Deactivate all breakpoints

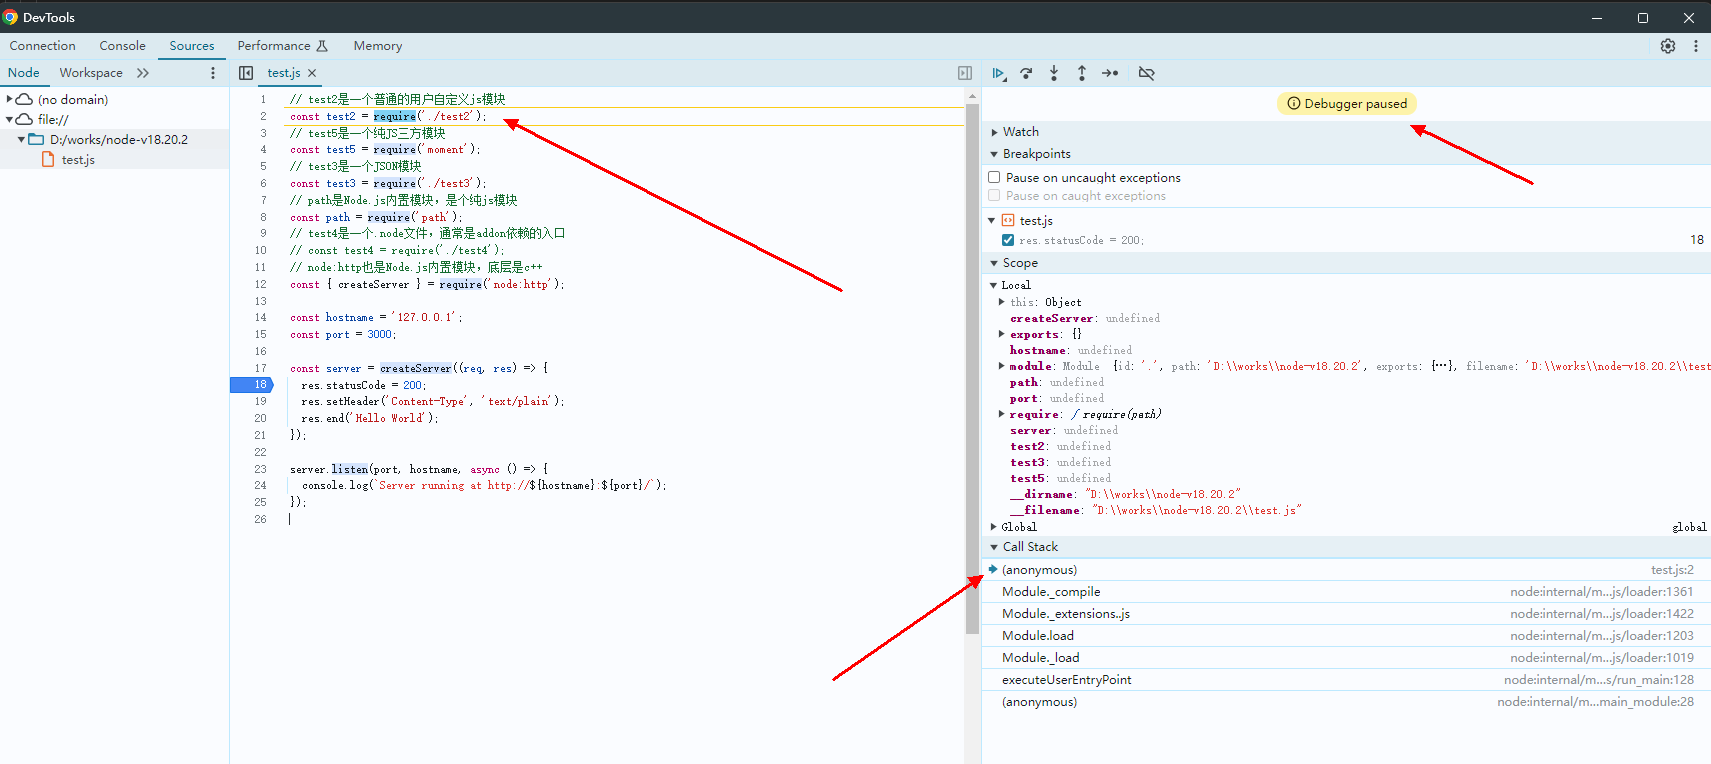click(1146, 73)
